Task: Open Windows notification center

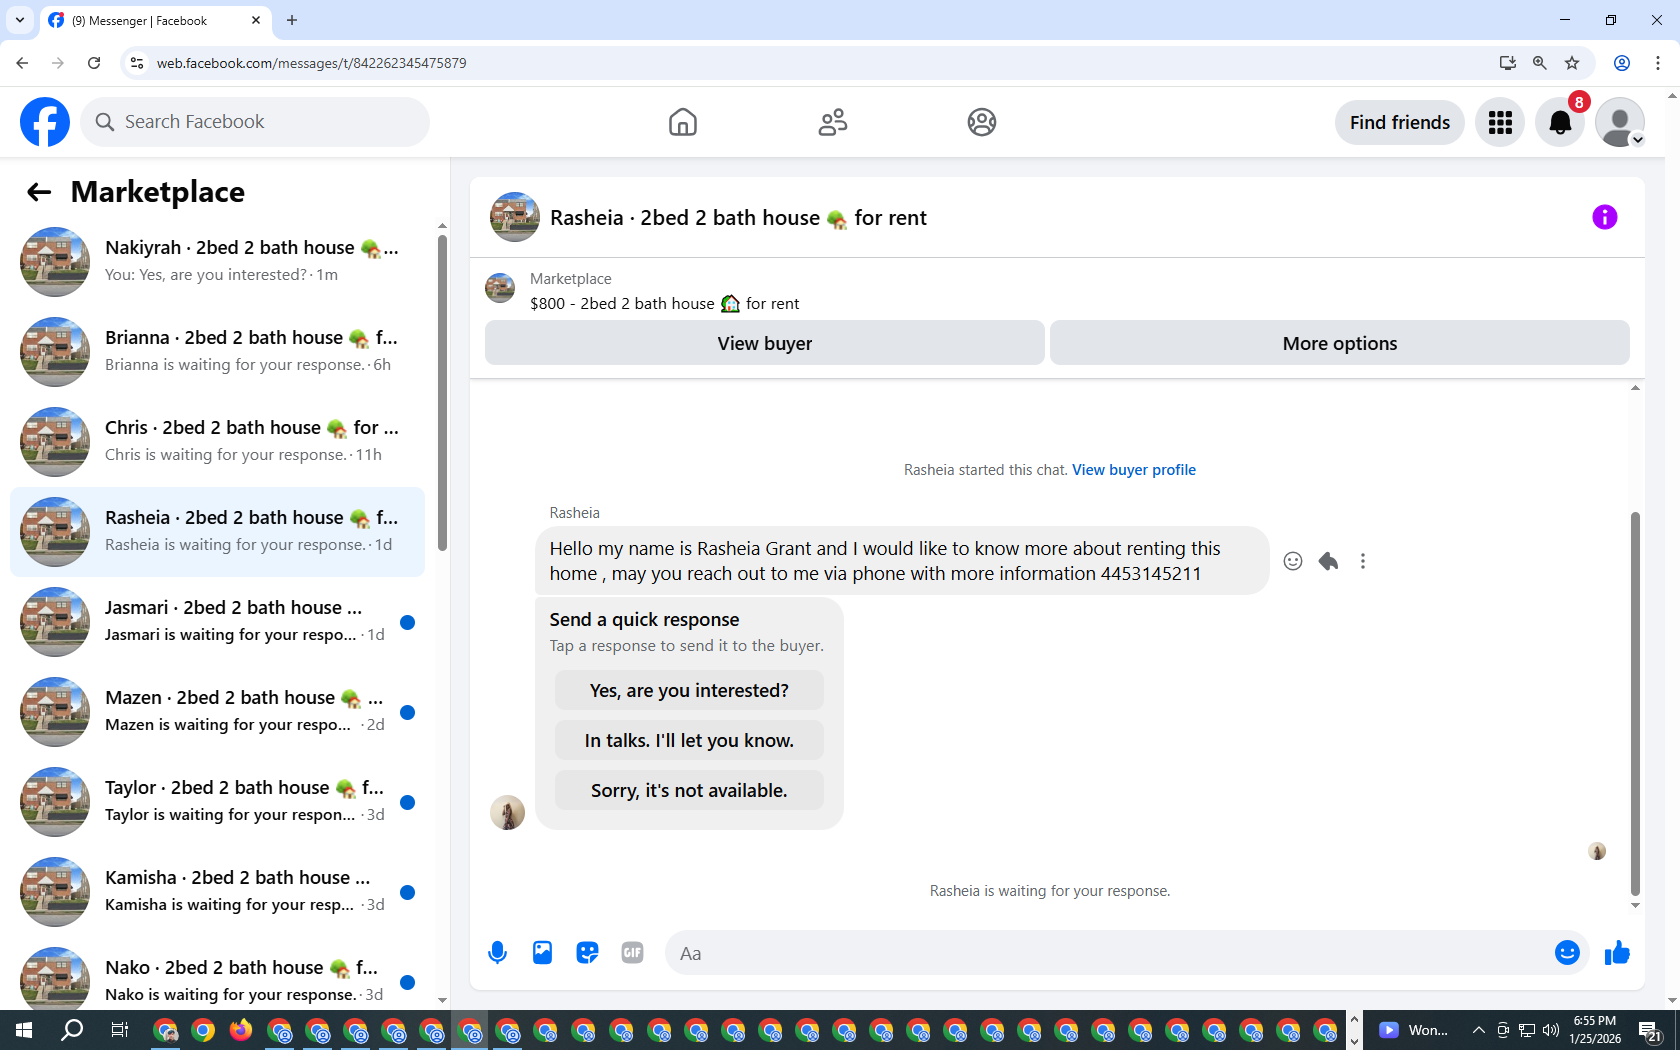Action: pyautogui.click(x=1650, y=1030)
